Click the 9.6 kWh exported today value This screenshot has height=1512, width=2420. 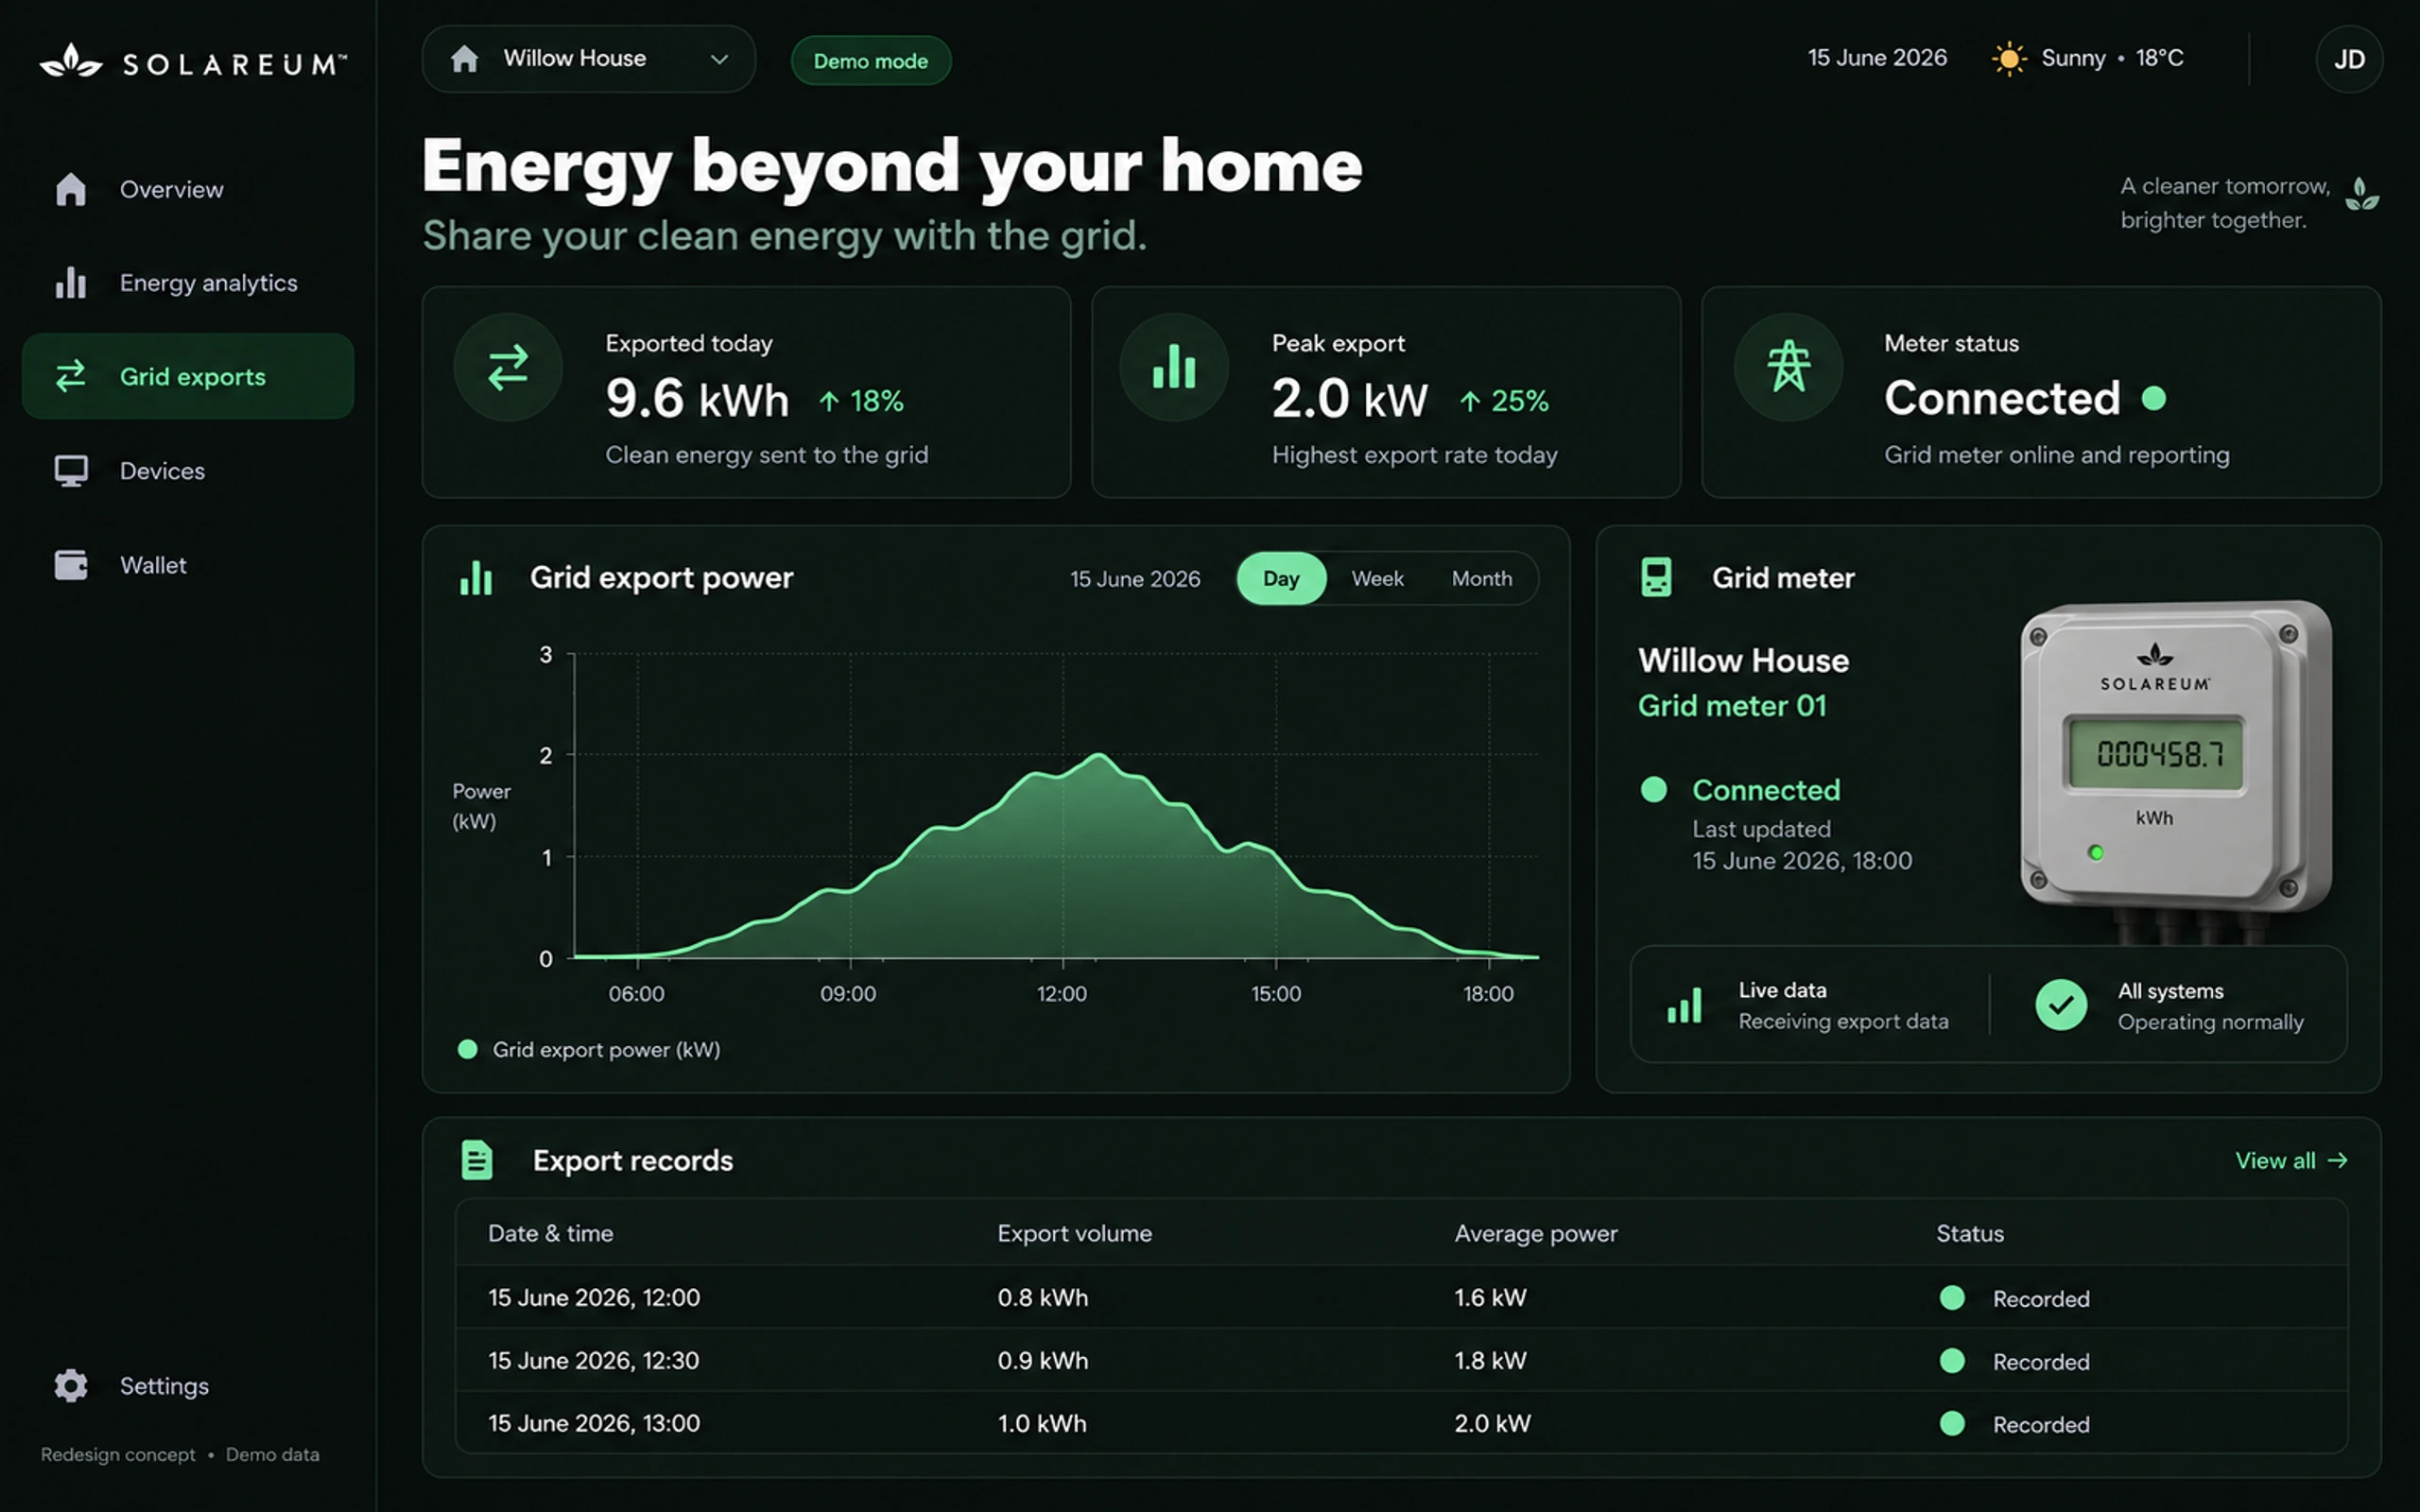[697, 399]
